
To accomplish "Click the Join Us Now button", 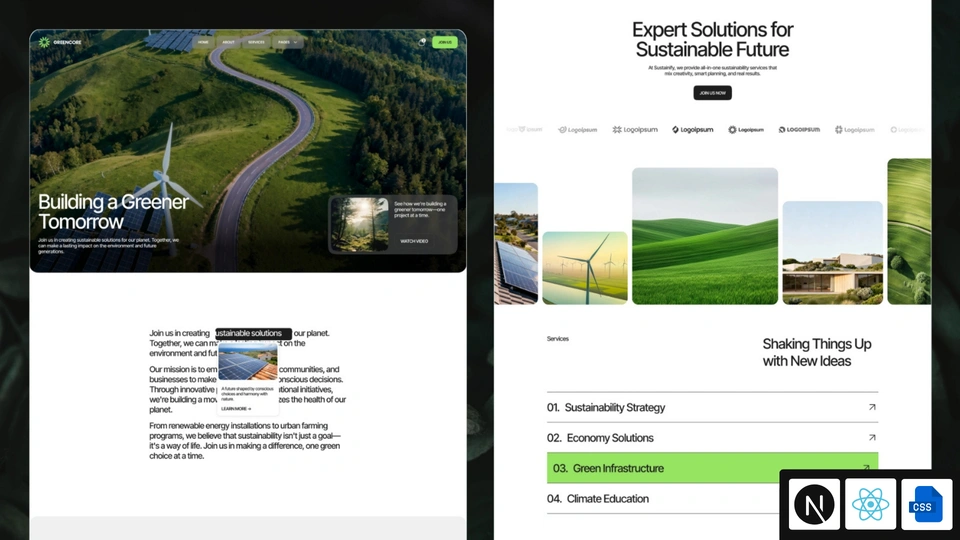I will [712, 93].
